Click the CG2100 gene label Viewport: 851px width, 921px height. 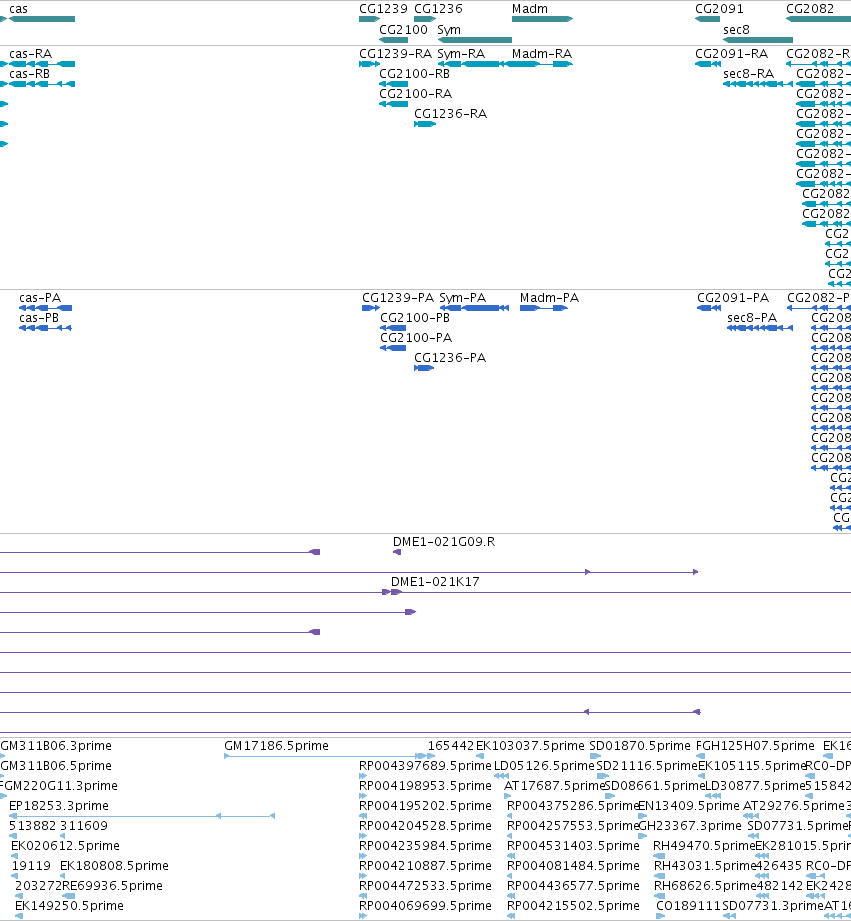coord(403,30)
